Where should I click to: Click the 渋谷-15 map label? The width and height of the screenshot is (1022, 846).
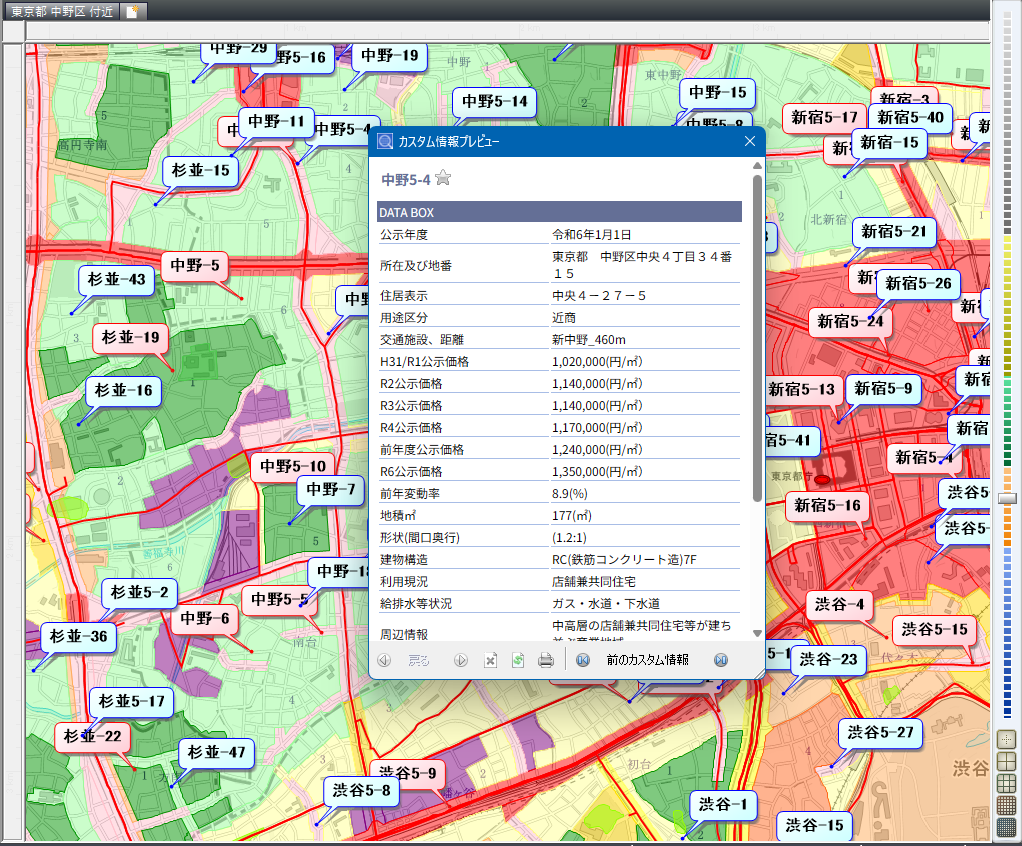pos(814,826)
